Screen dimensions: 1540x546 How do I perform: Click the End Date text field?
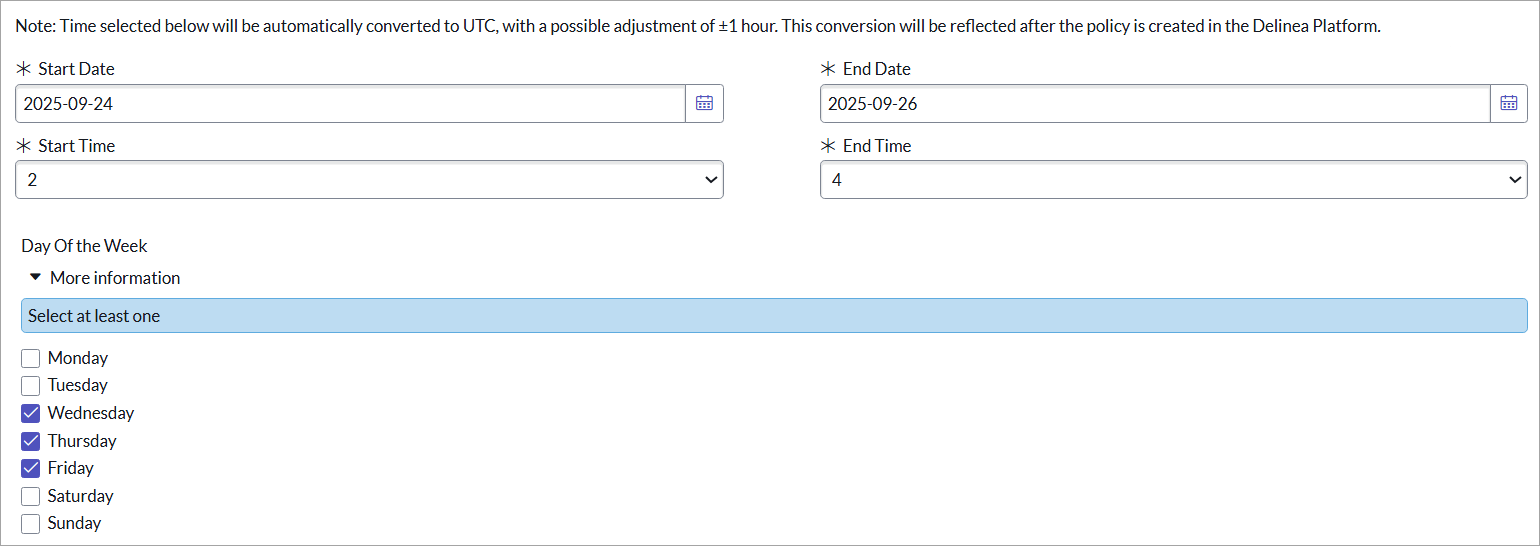click(x=1155, y=103)
